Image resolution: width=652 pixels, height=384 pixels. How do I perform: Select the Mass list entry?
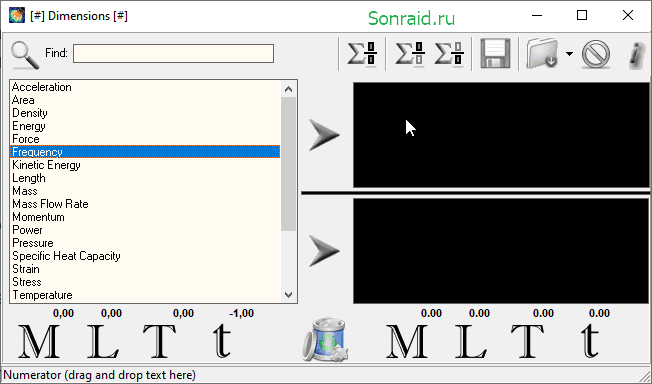[x=145, y=191]
